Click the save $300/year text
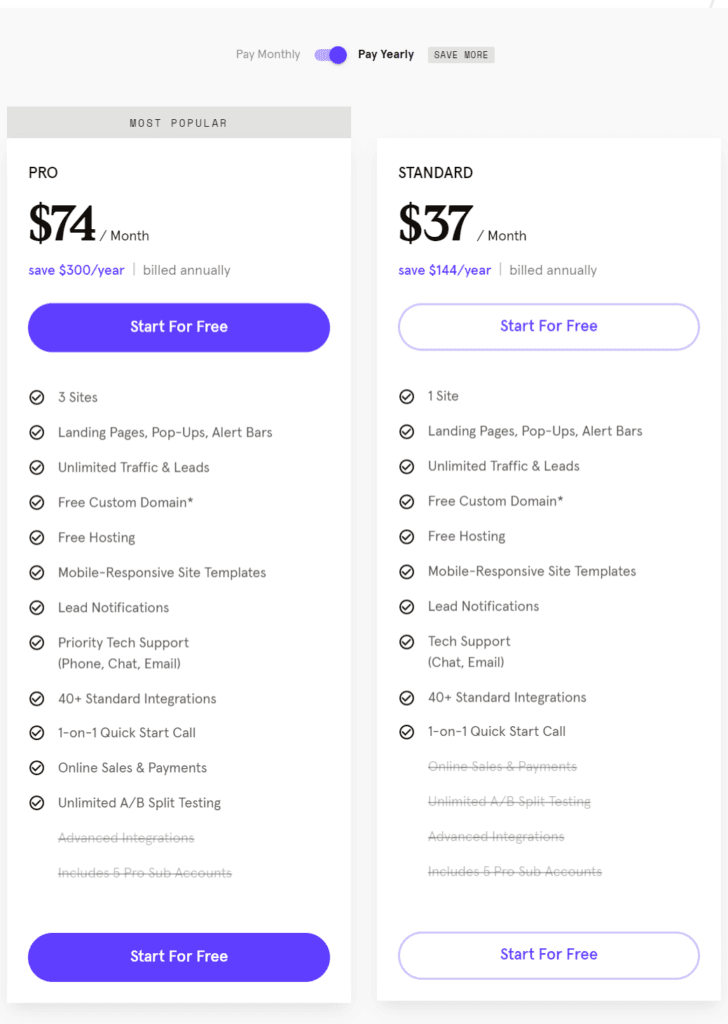Viewport: 728px width, 1024px height. [76, 270]
